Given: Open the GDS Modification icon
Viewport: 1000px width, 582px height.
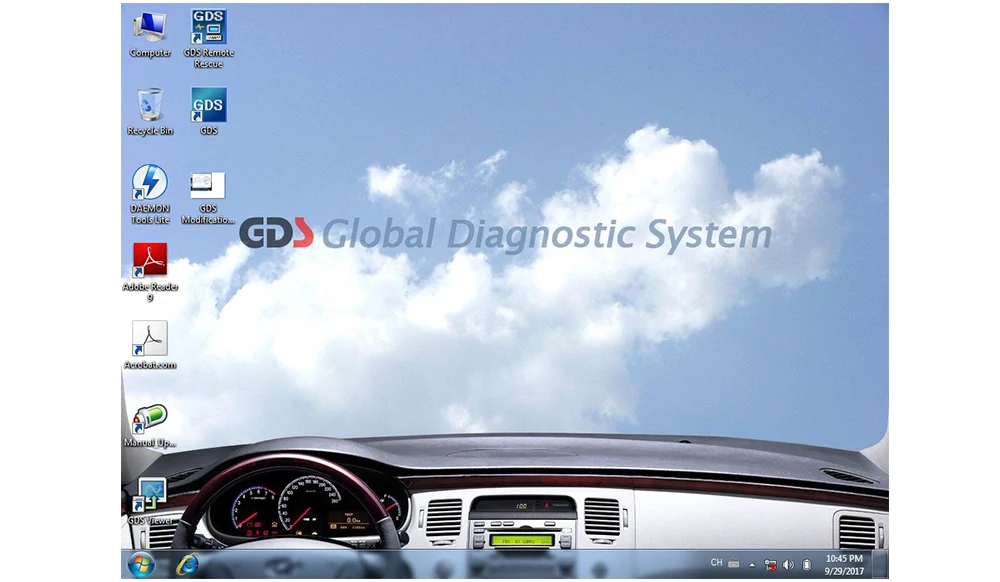Looking at the screenshot, I should [x=208, y=198].
